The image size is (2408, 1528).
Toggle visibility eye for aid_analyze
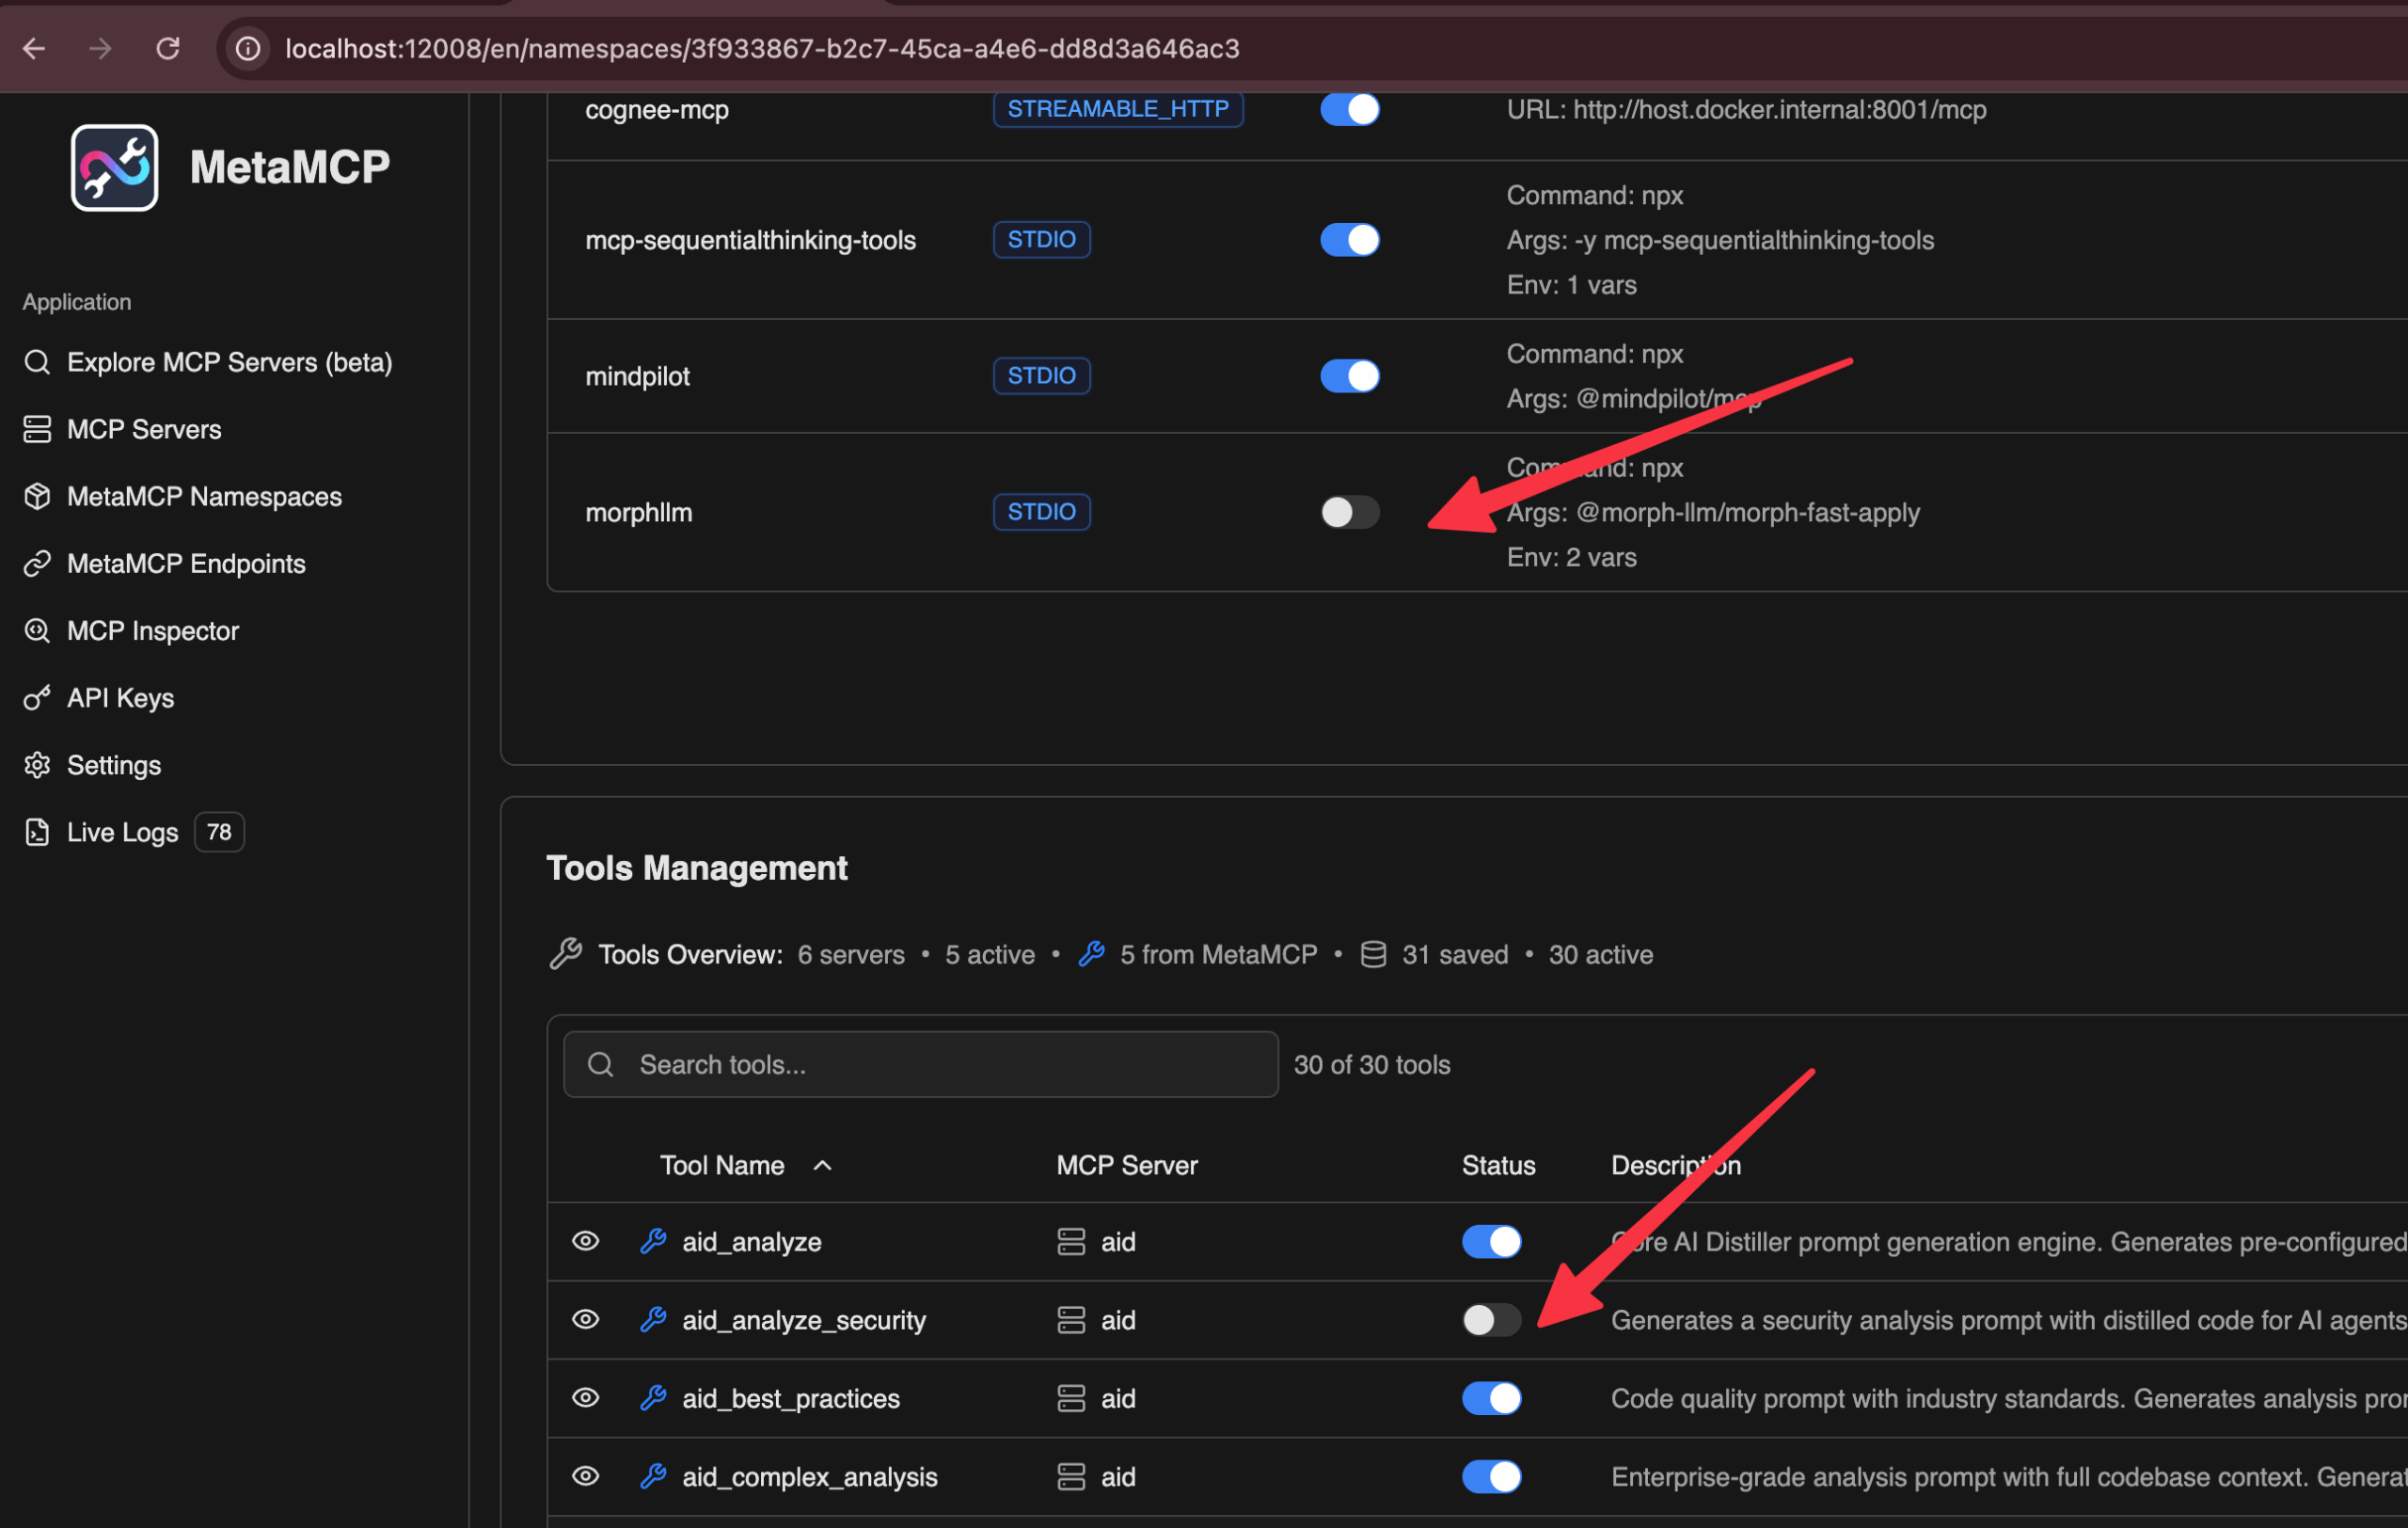(x=585, y=1241)
